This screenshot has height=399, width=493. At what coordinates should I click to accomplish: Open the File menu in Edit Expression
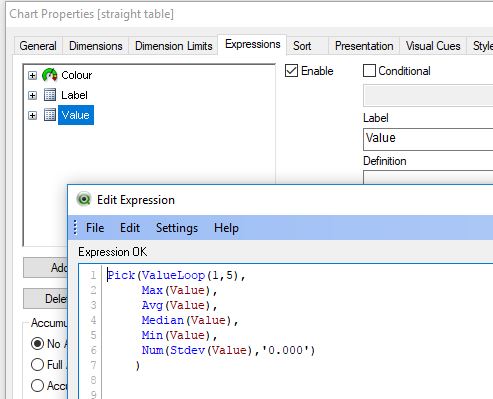point(95,228)
